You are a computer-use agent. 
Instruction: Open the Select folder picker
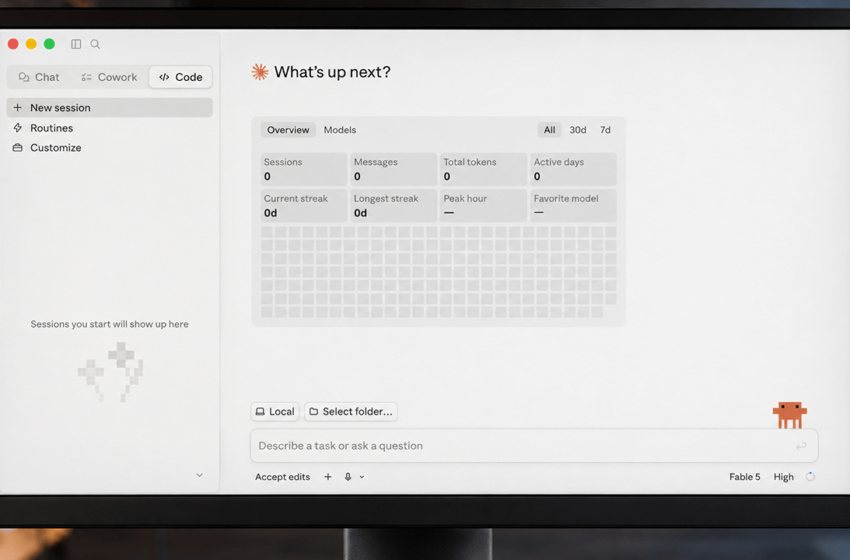tap(351, 411)
